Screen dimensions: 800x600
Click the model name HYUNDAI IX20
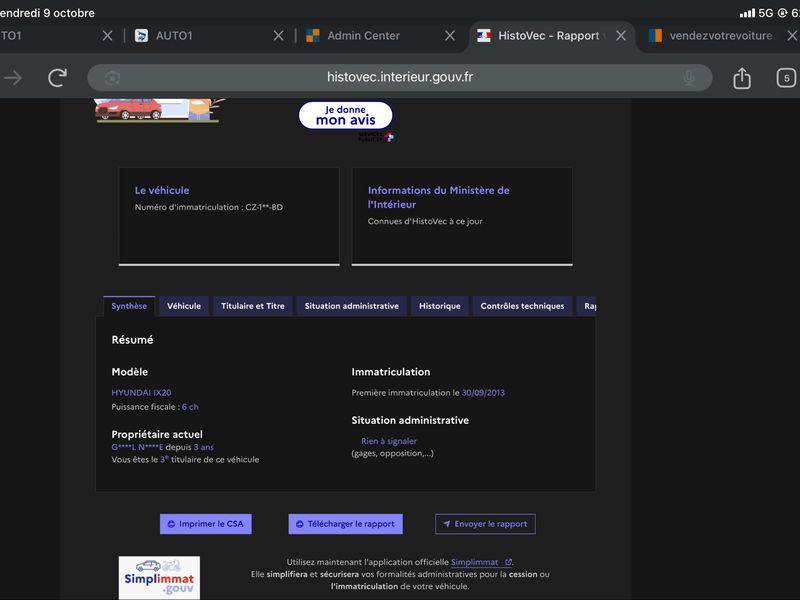141,392
